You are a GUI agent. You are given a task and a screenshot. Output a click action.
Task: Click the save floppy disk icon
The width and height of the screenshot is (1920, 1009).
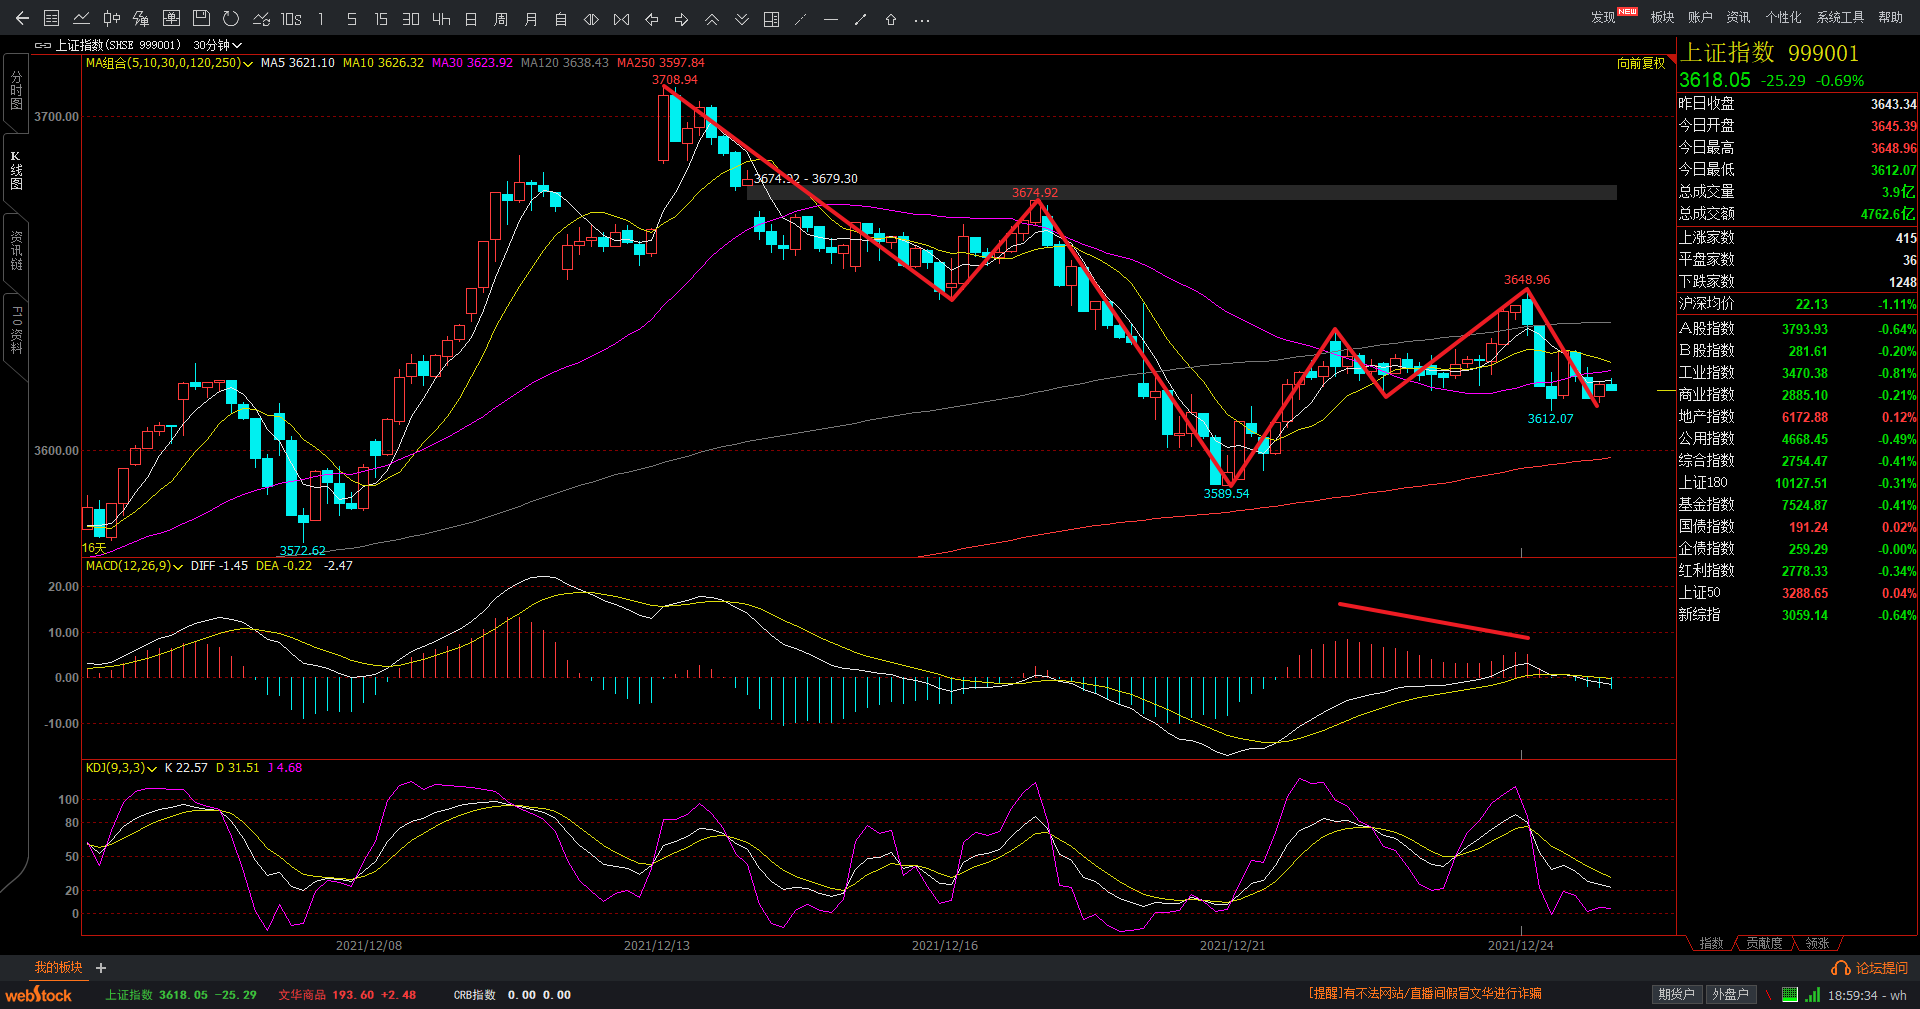(x=201, y=19)
